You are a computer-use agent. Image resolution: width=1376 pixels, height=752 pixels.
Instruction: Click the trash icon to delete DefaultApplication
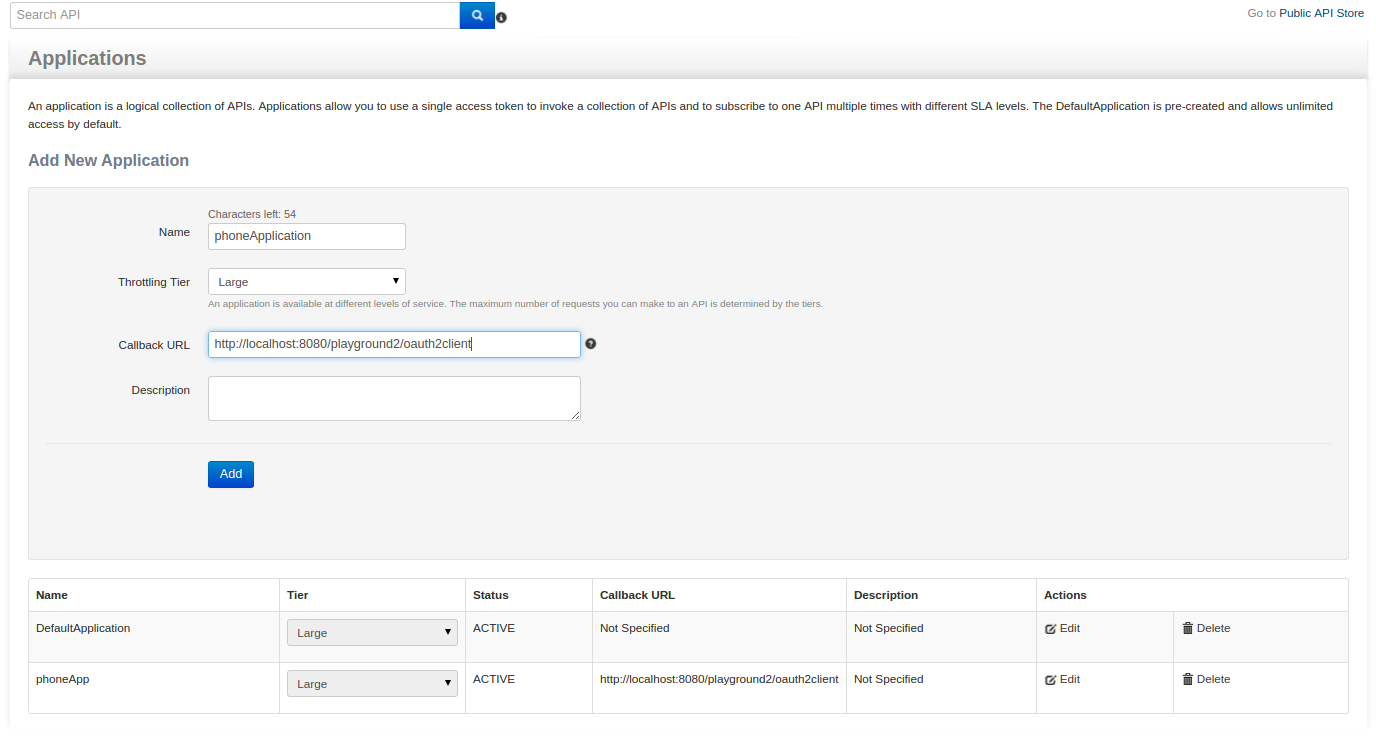pyautogui.click(x=1186, y=628)
